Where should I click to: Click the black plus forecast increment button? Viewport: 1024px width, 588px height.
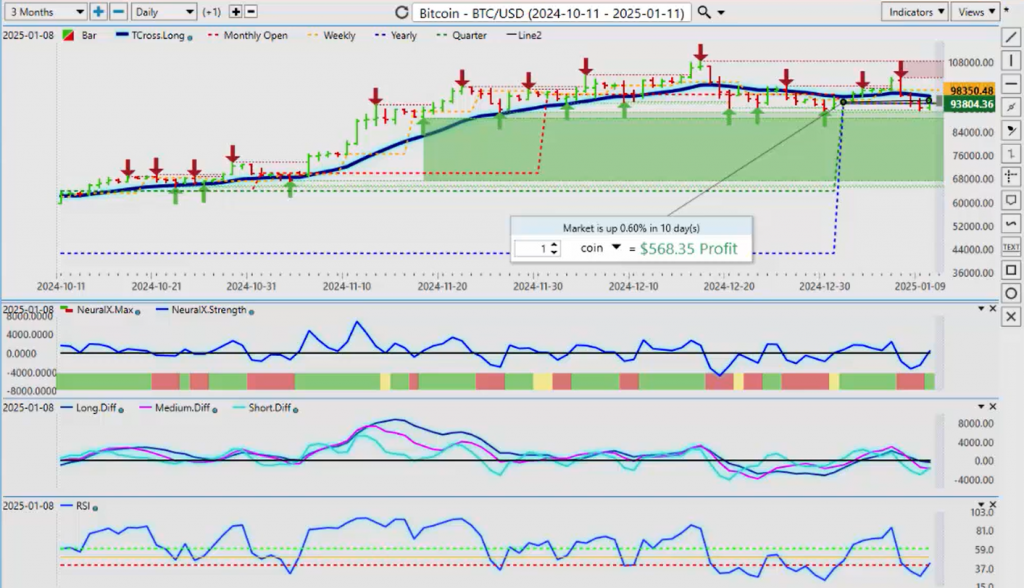[x=235, y=12]
